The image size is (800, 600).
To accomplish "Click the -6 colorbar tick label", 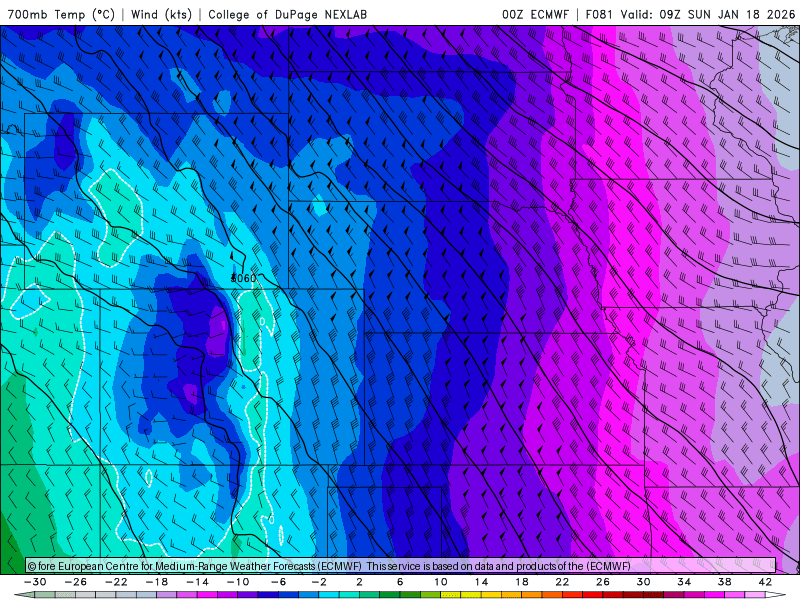I will point(278,582).
